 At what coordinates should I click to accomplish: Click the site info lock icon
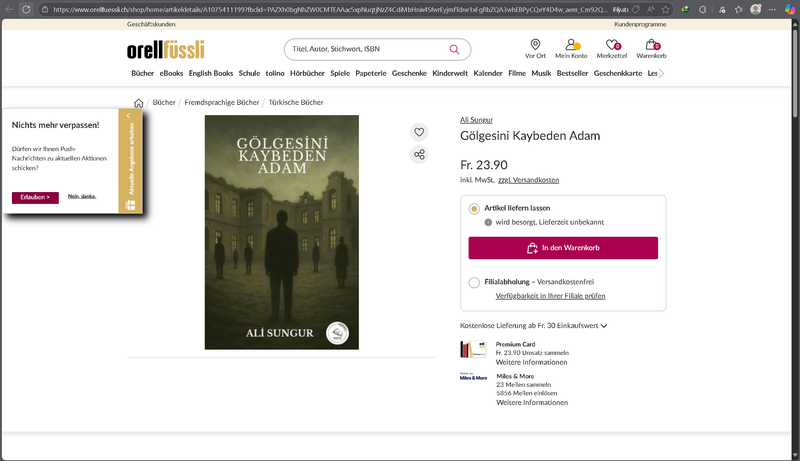(45, 9)
